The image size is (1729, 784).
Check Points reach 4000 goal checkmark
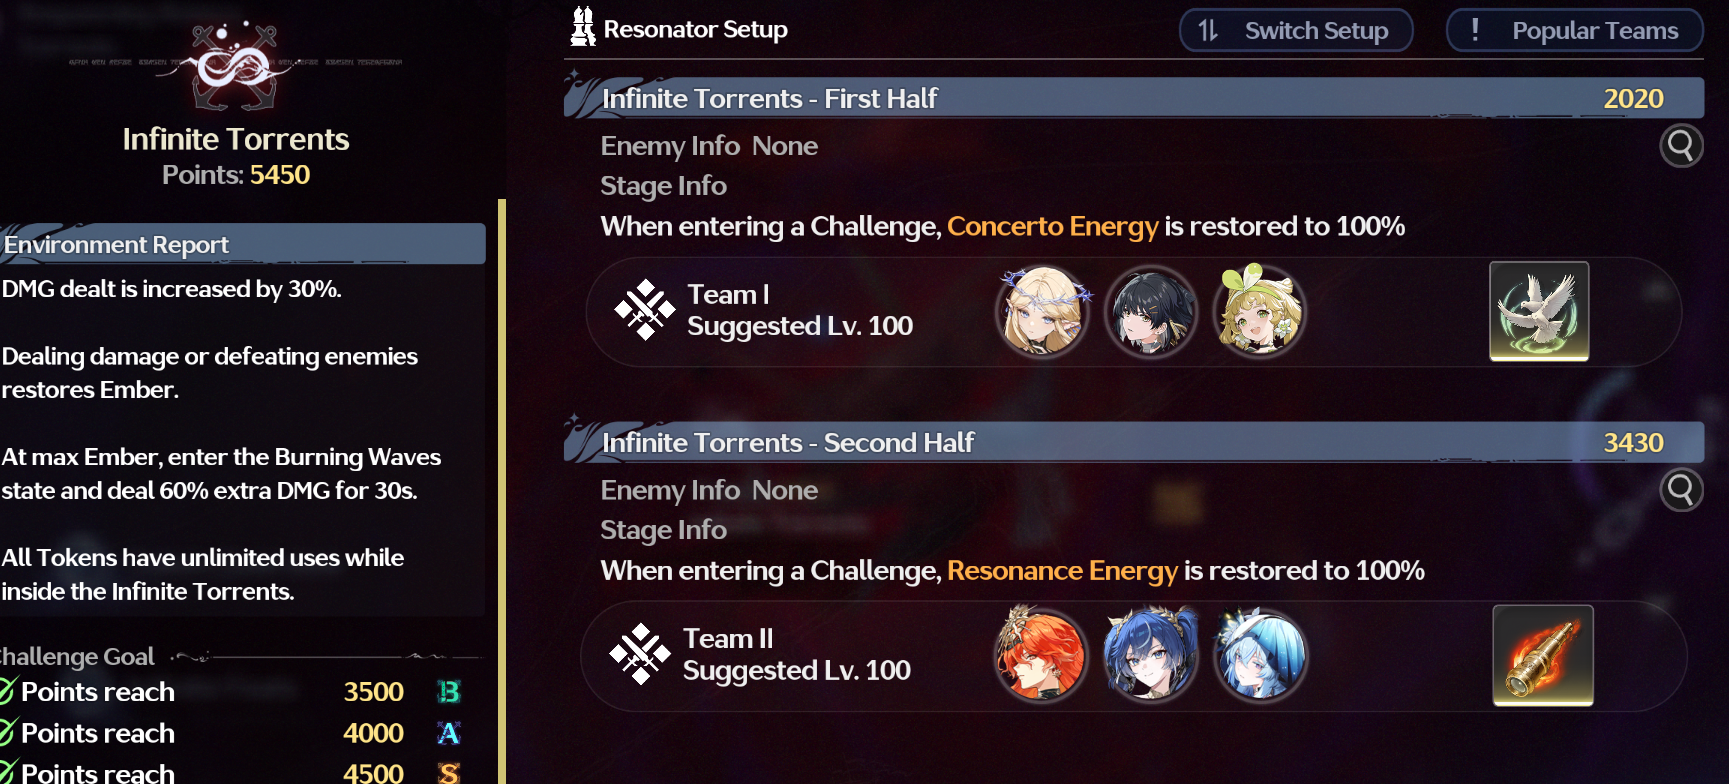(6, 732)
